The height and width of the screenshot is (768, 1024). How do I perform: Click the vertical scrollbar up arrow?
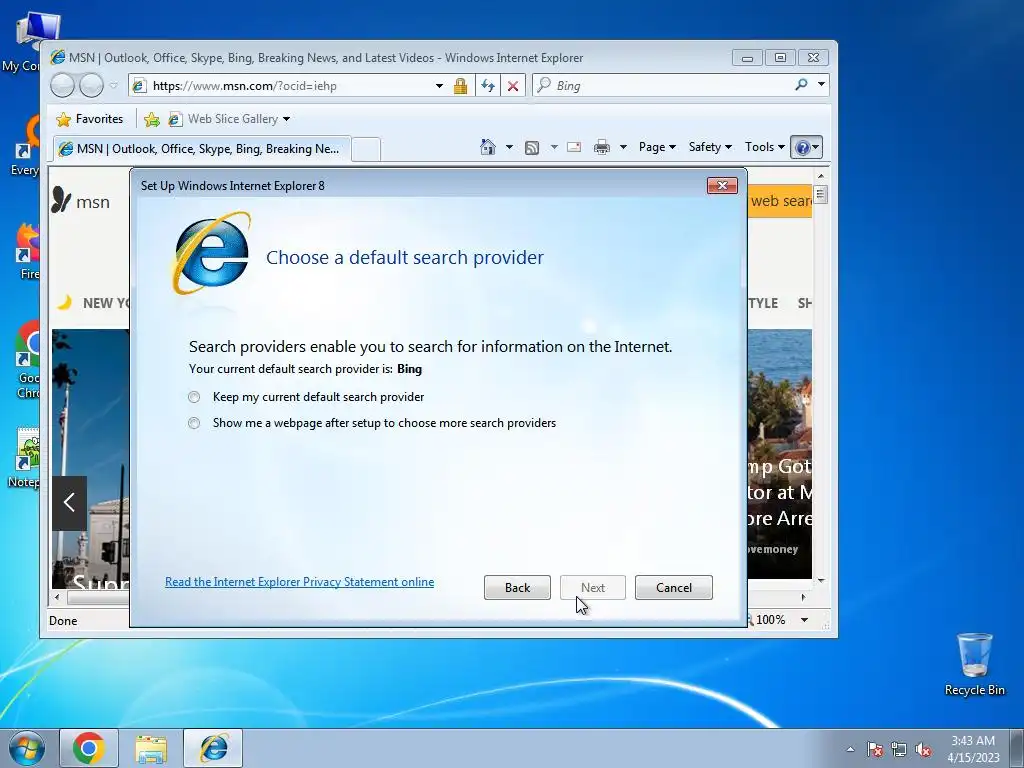tap(821, 176)
